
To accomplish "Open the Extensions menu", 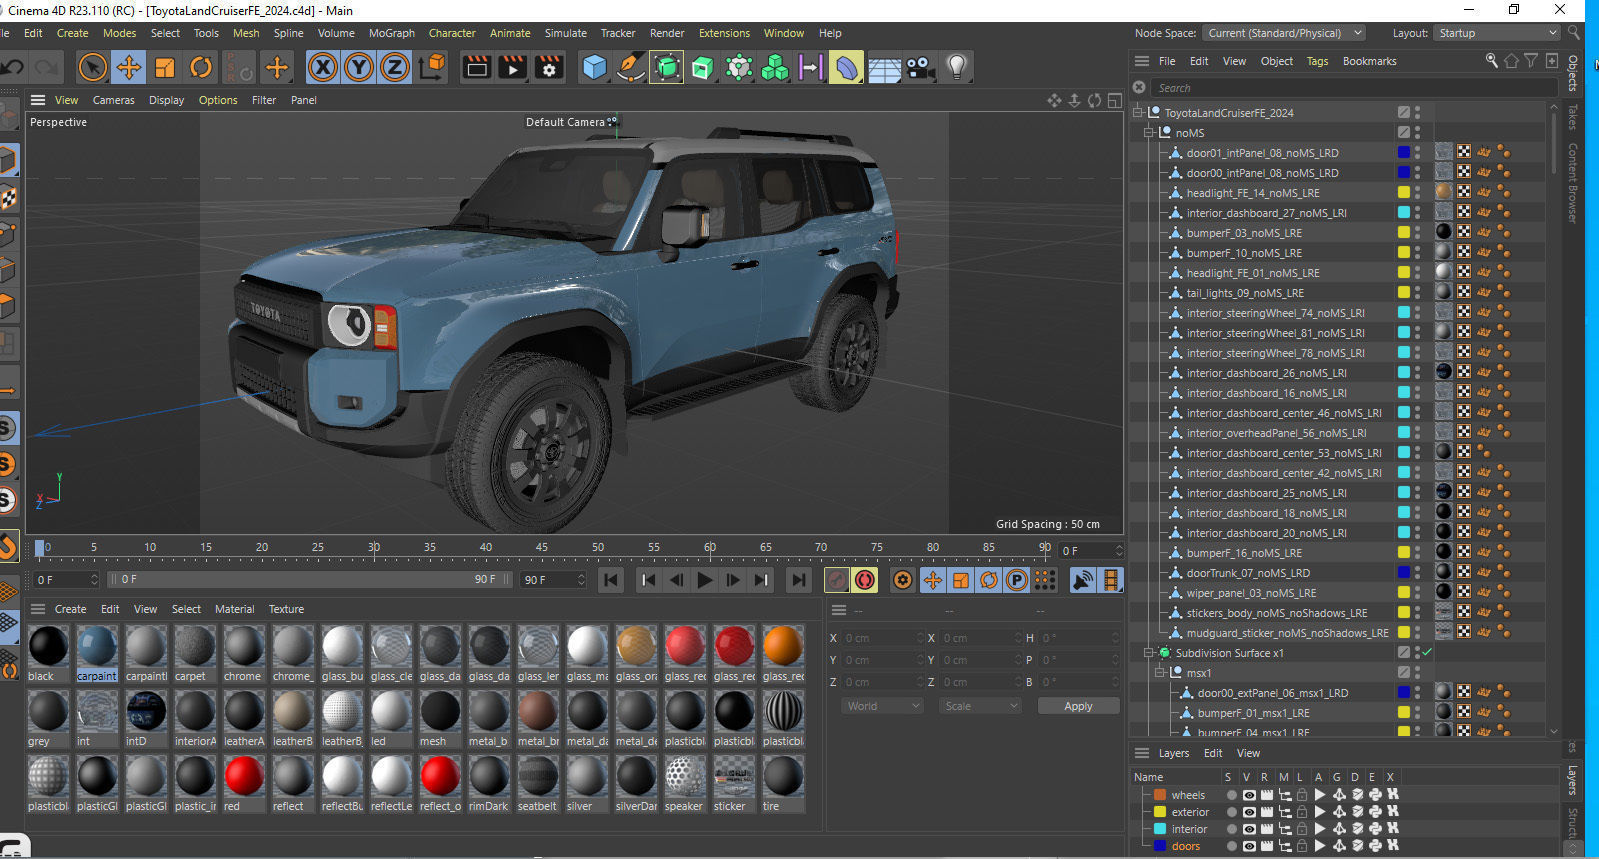I will tap(724, 33).
